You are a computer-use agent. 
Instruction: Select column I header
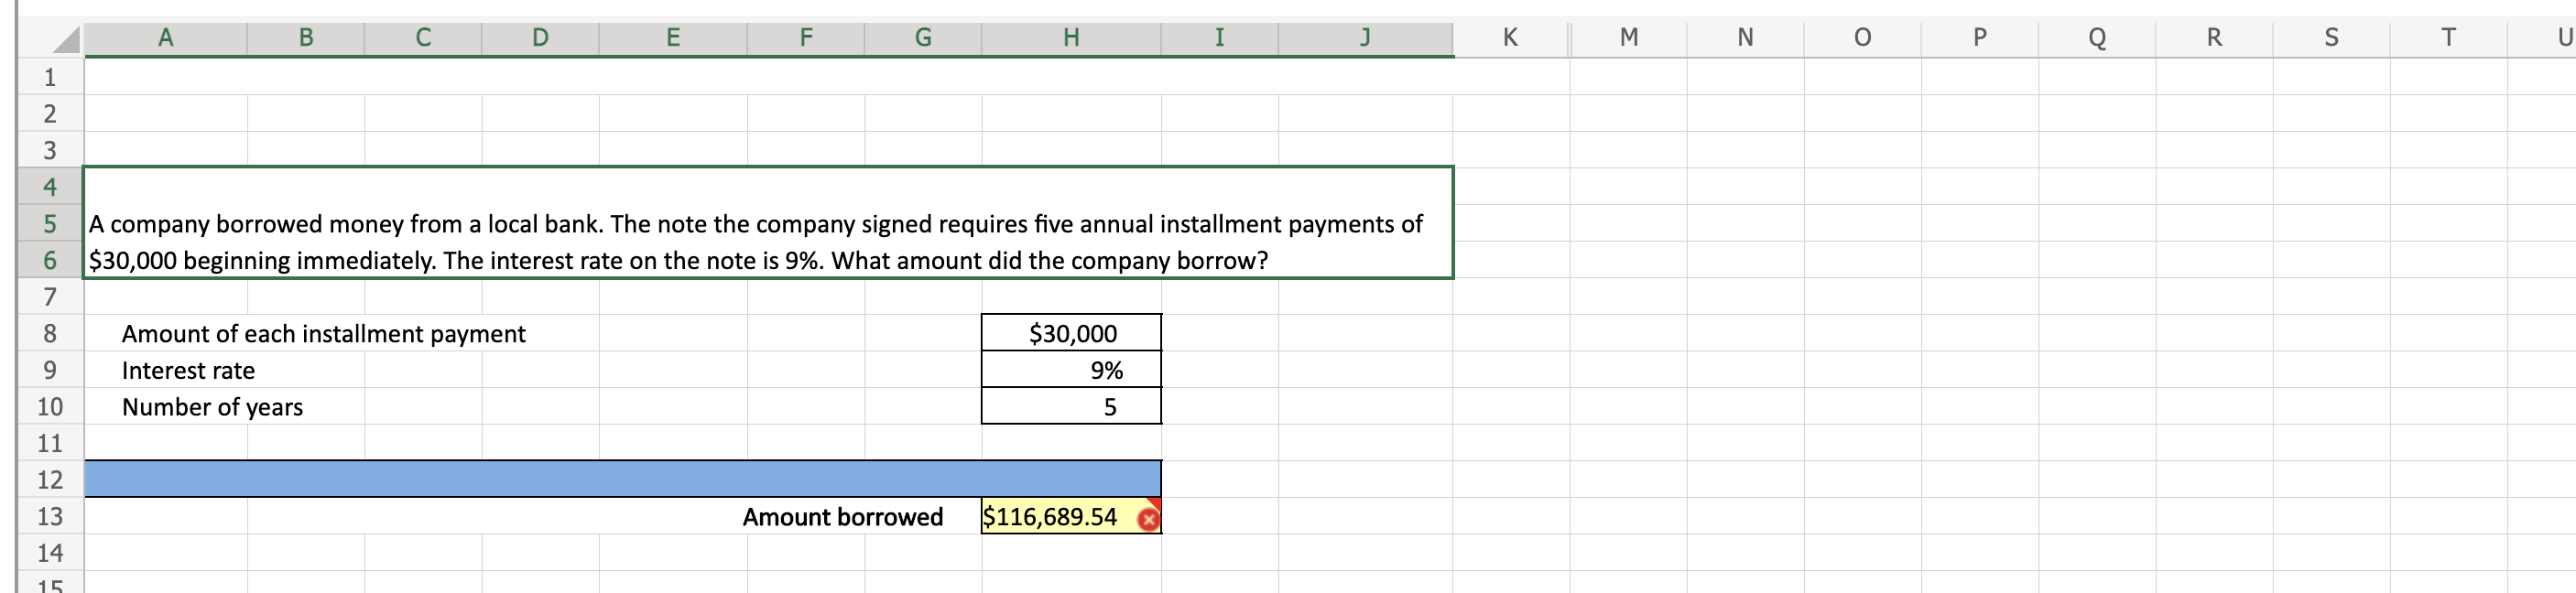[1219, 38]
